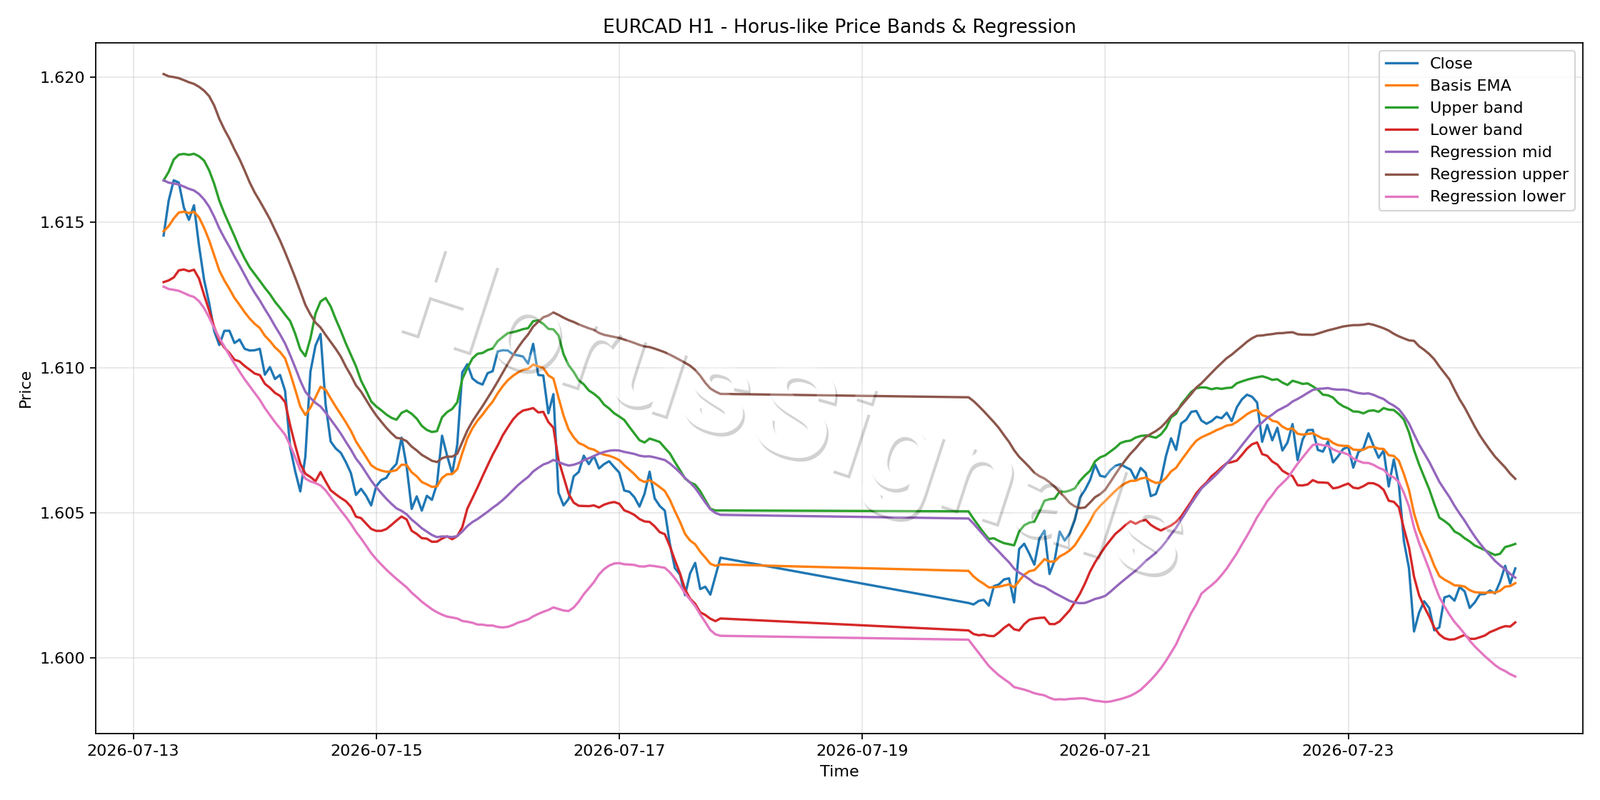Click the y-axis tick label 1.620
The height and width of the screenshot is (800, 1600).
64,77
